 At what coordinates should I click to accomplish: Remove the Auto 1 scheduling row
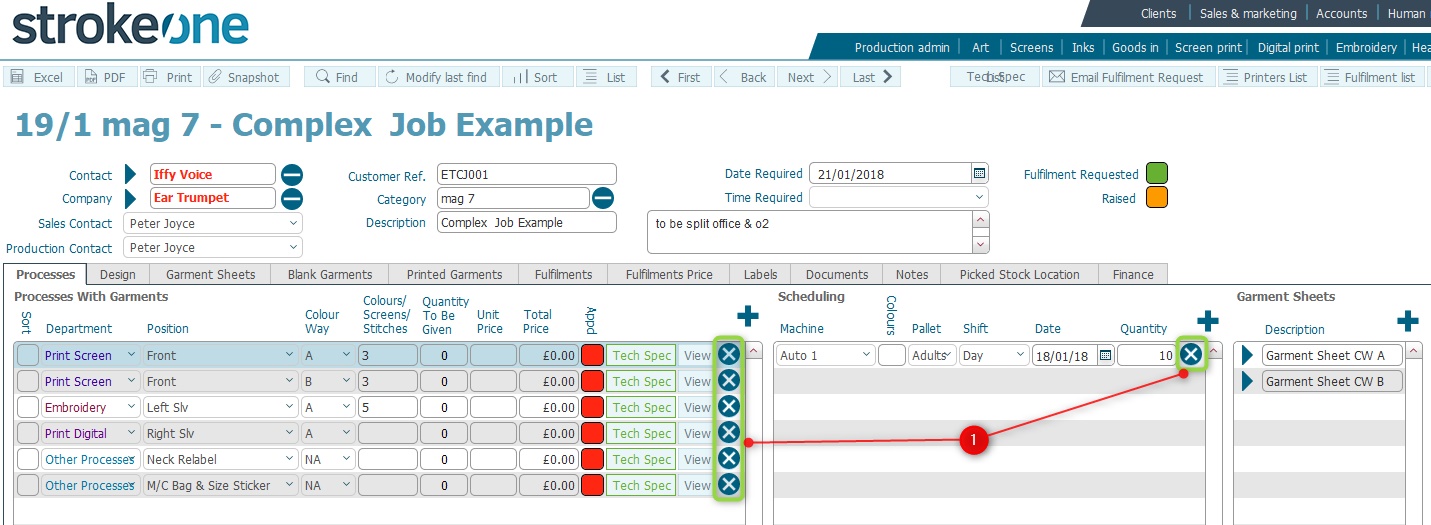point(1190,354)
